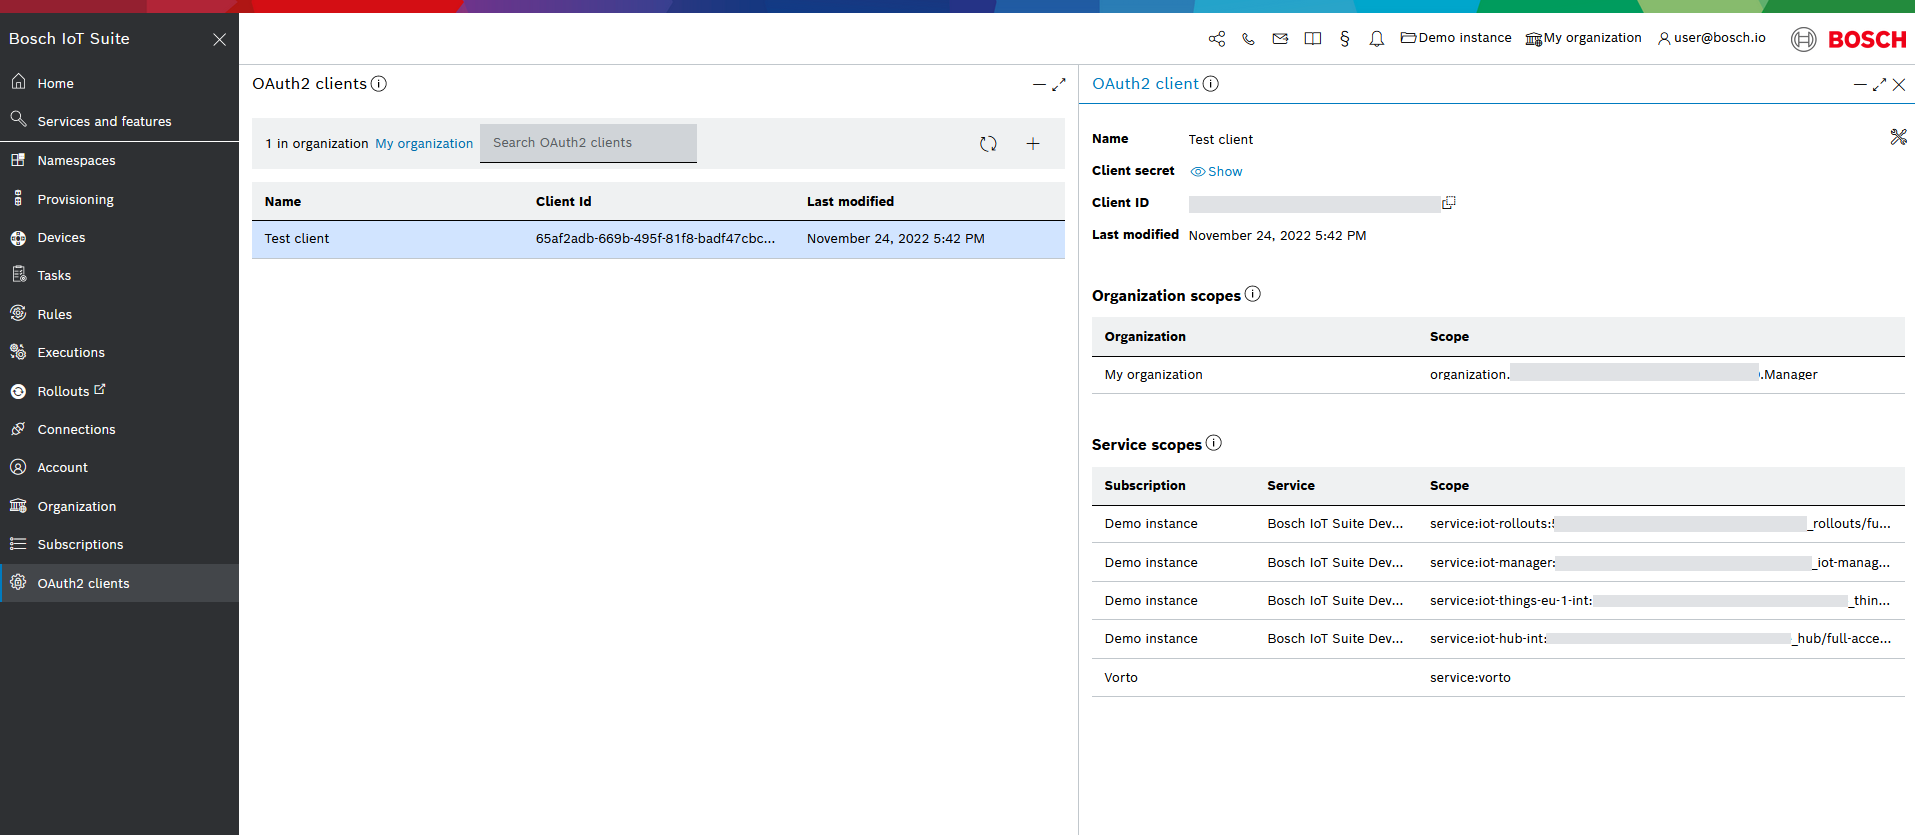Minimize the OAuth2 client detail panel
The image size is (1915, 835).
(x=1860, y=85)
